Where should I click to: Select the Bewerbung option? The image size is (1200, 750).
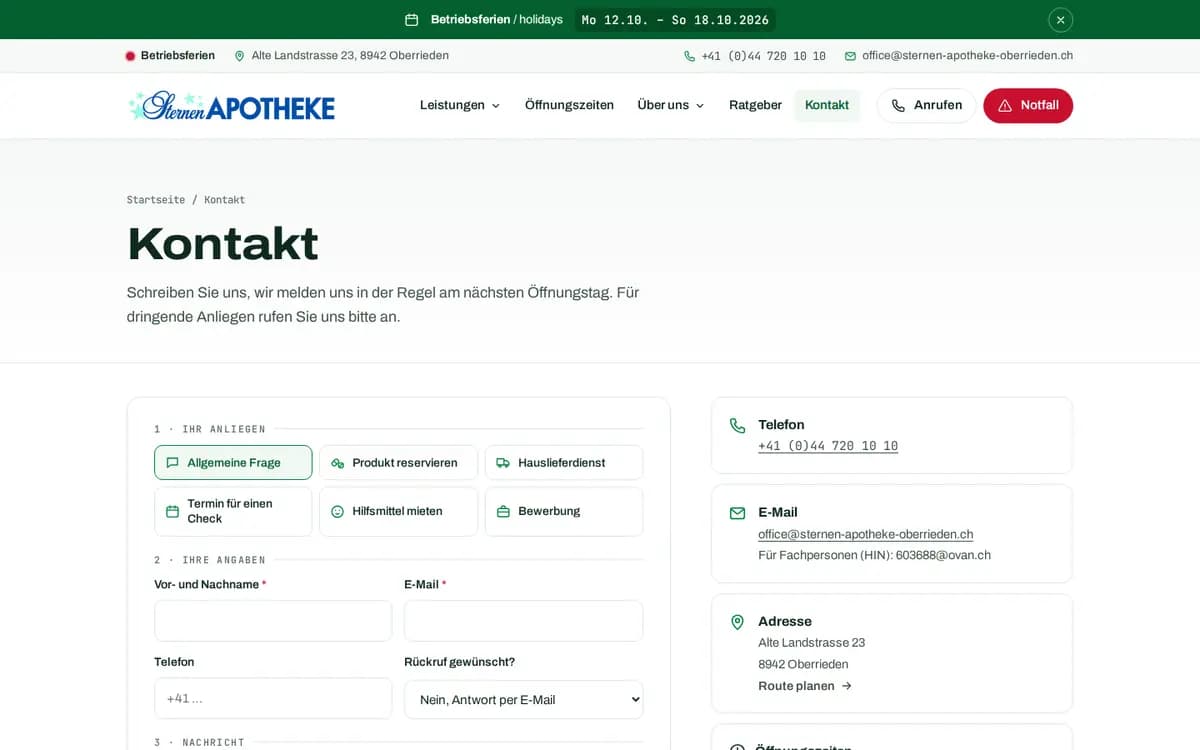(564, 511)
